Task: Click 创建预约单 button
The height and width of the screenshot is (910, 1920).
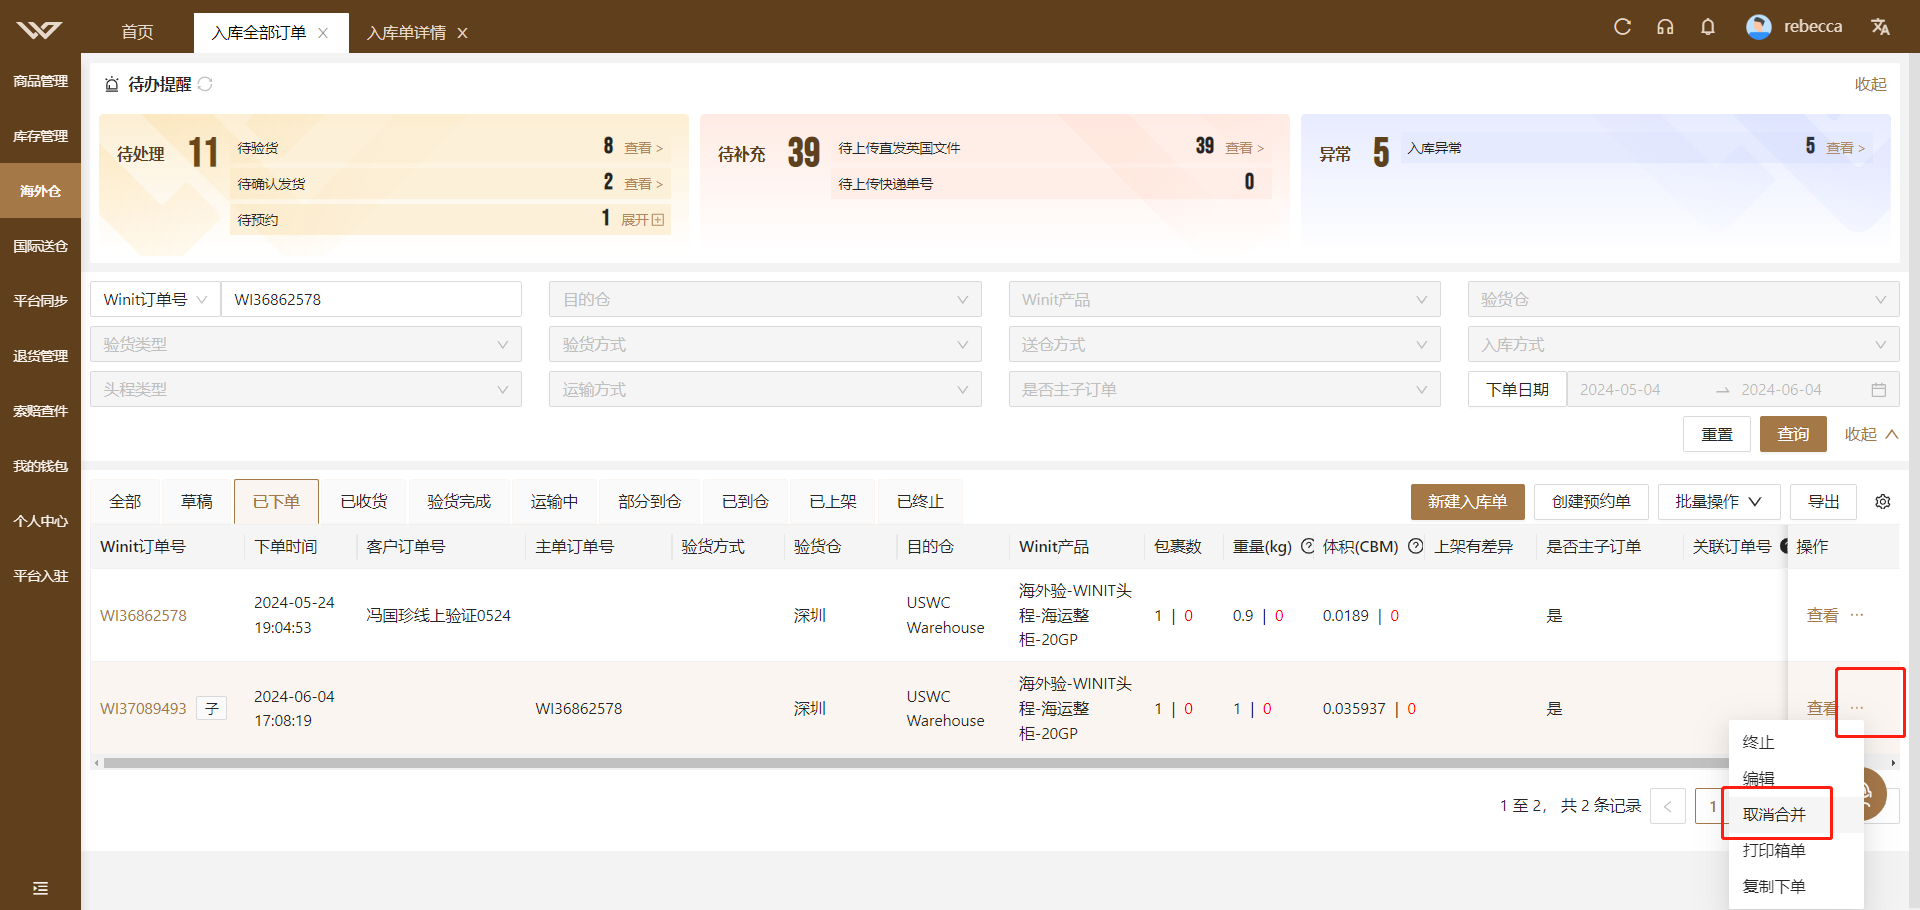Action: coord(1591,502)
